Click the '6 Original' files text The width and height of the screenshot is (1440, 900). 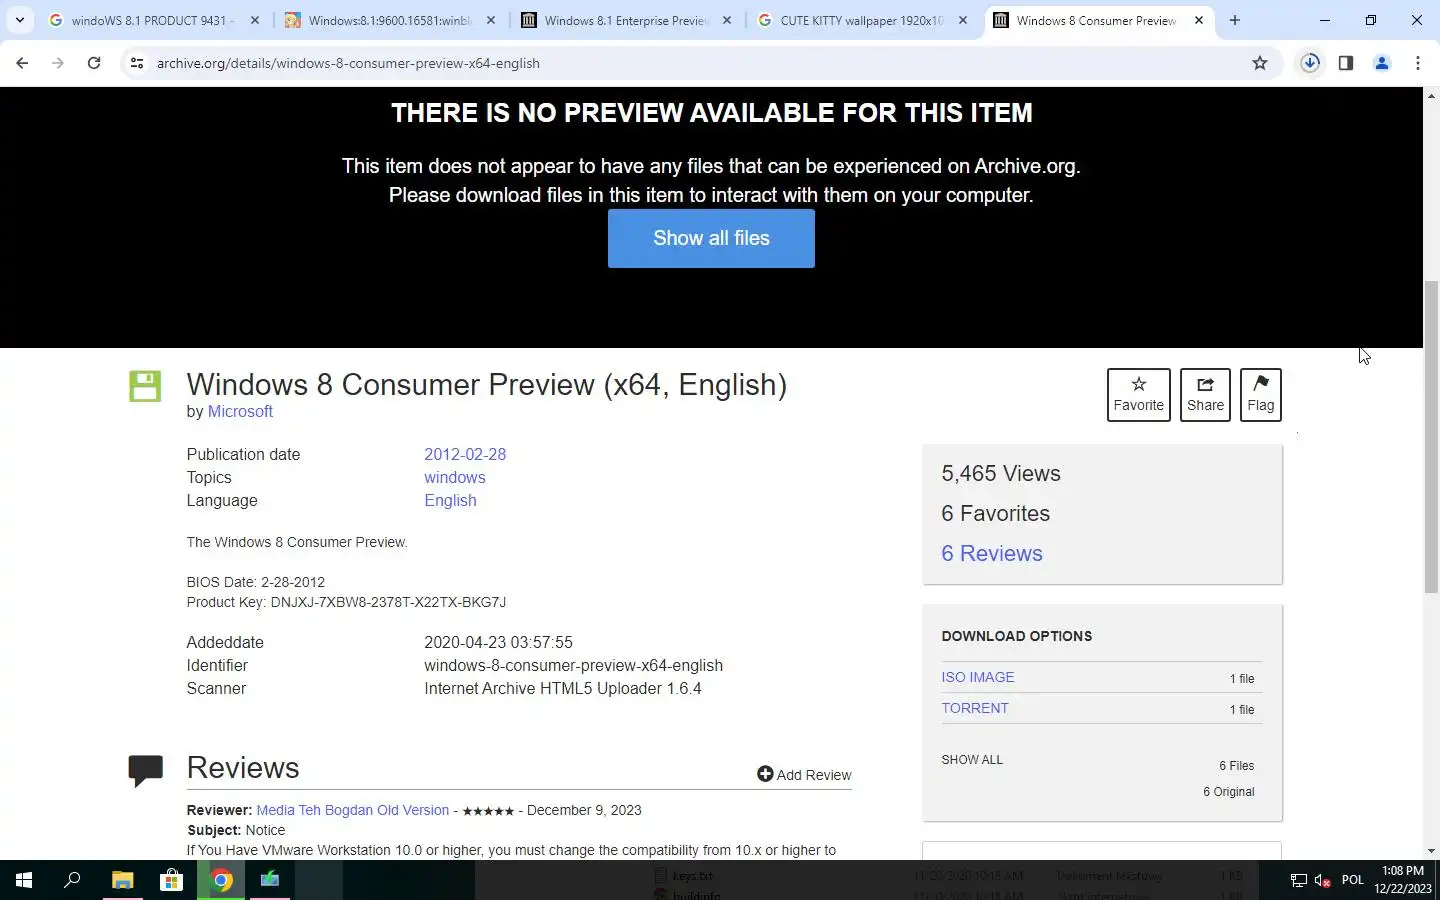[1228, 791]
